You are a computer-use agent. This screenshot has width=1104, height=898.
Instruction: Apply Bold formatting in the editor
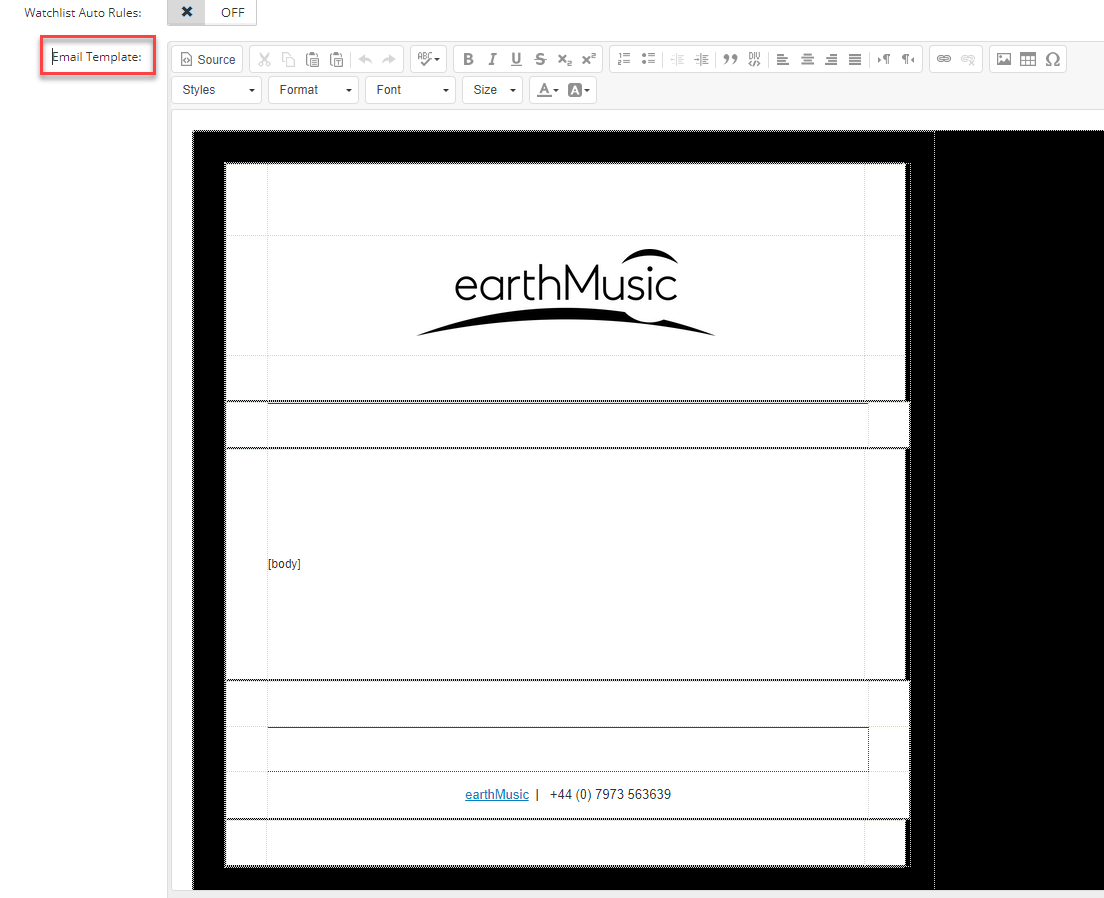(x=468, y=59)
